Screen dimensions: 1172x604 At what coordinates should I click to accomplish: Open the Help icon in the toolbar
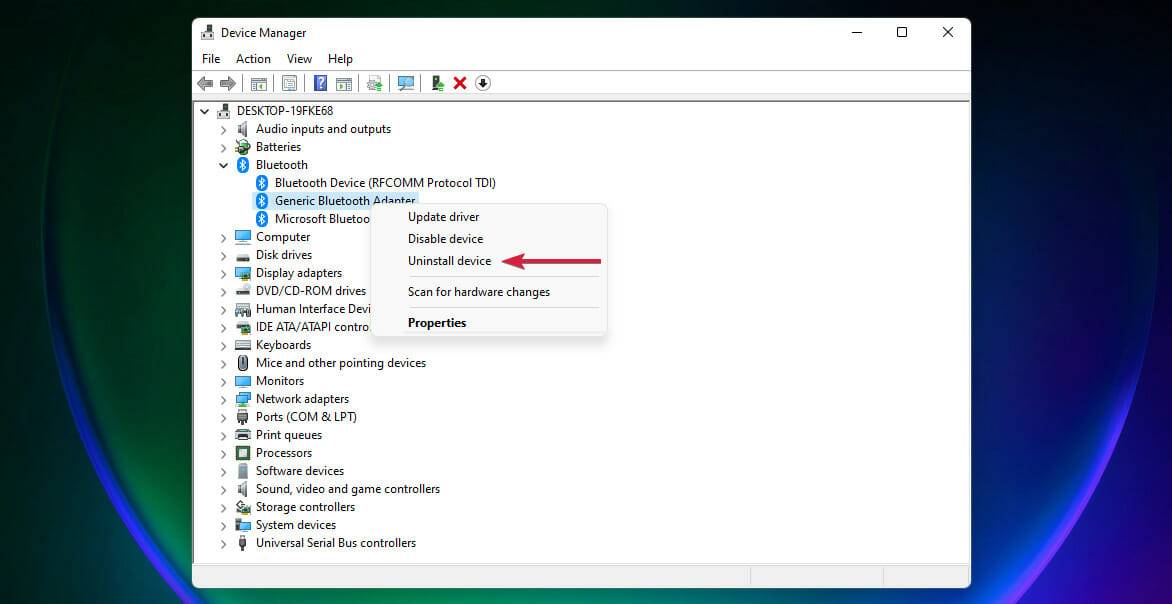click(x=319, y=83)
